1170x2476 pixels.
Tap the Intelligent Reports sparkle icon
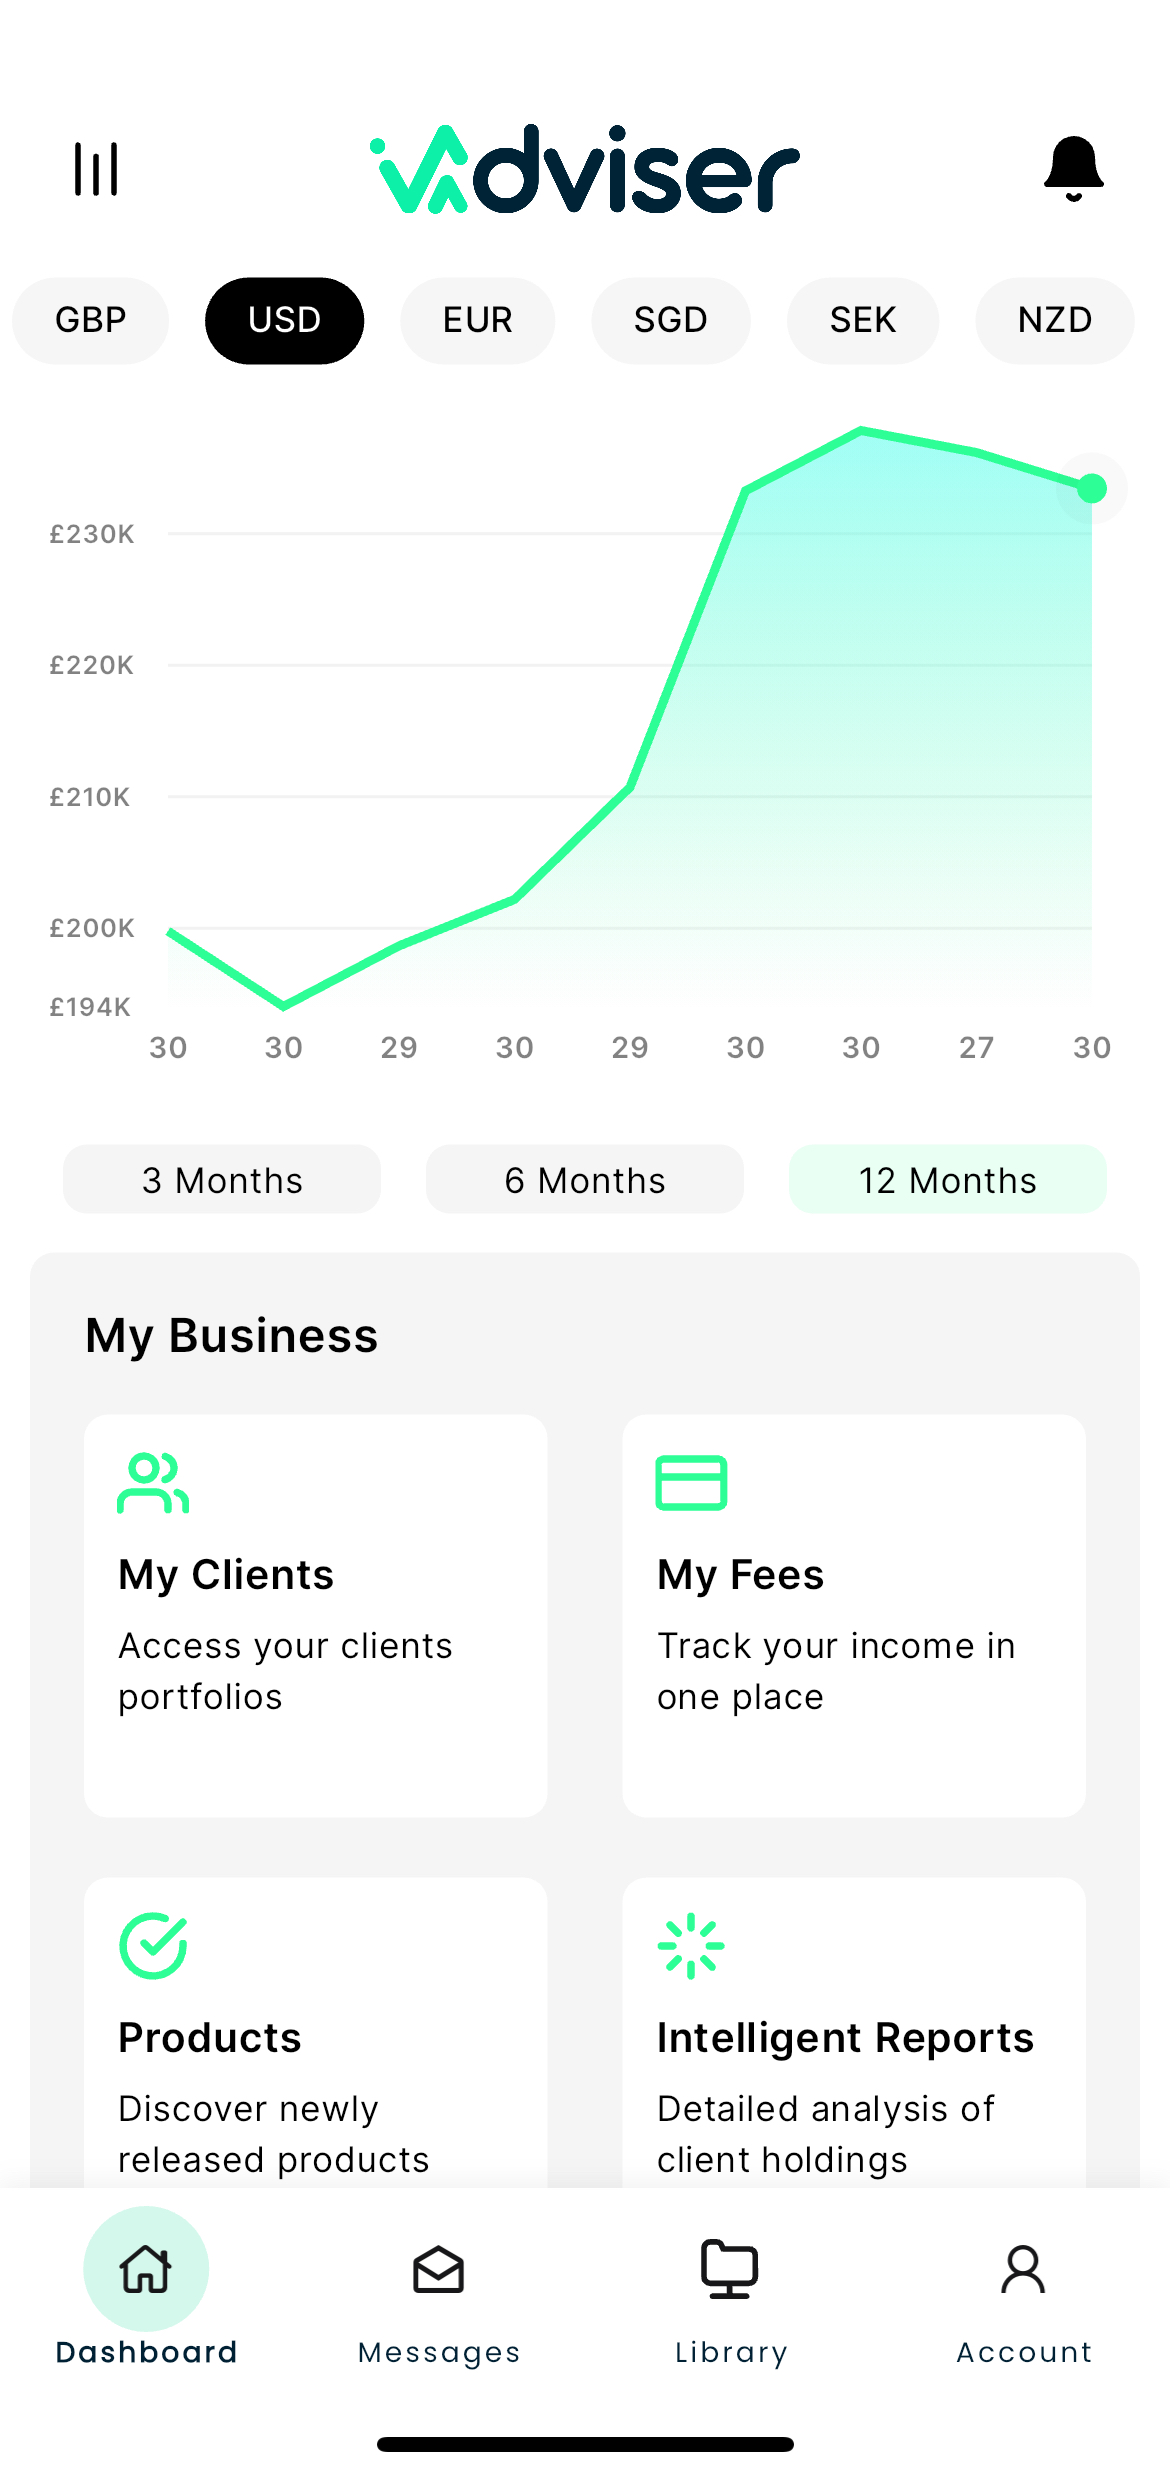click(x=691, y=1946)
